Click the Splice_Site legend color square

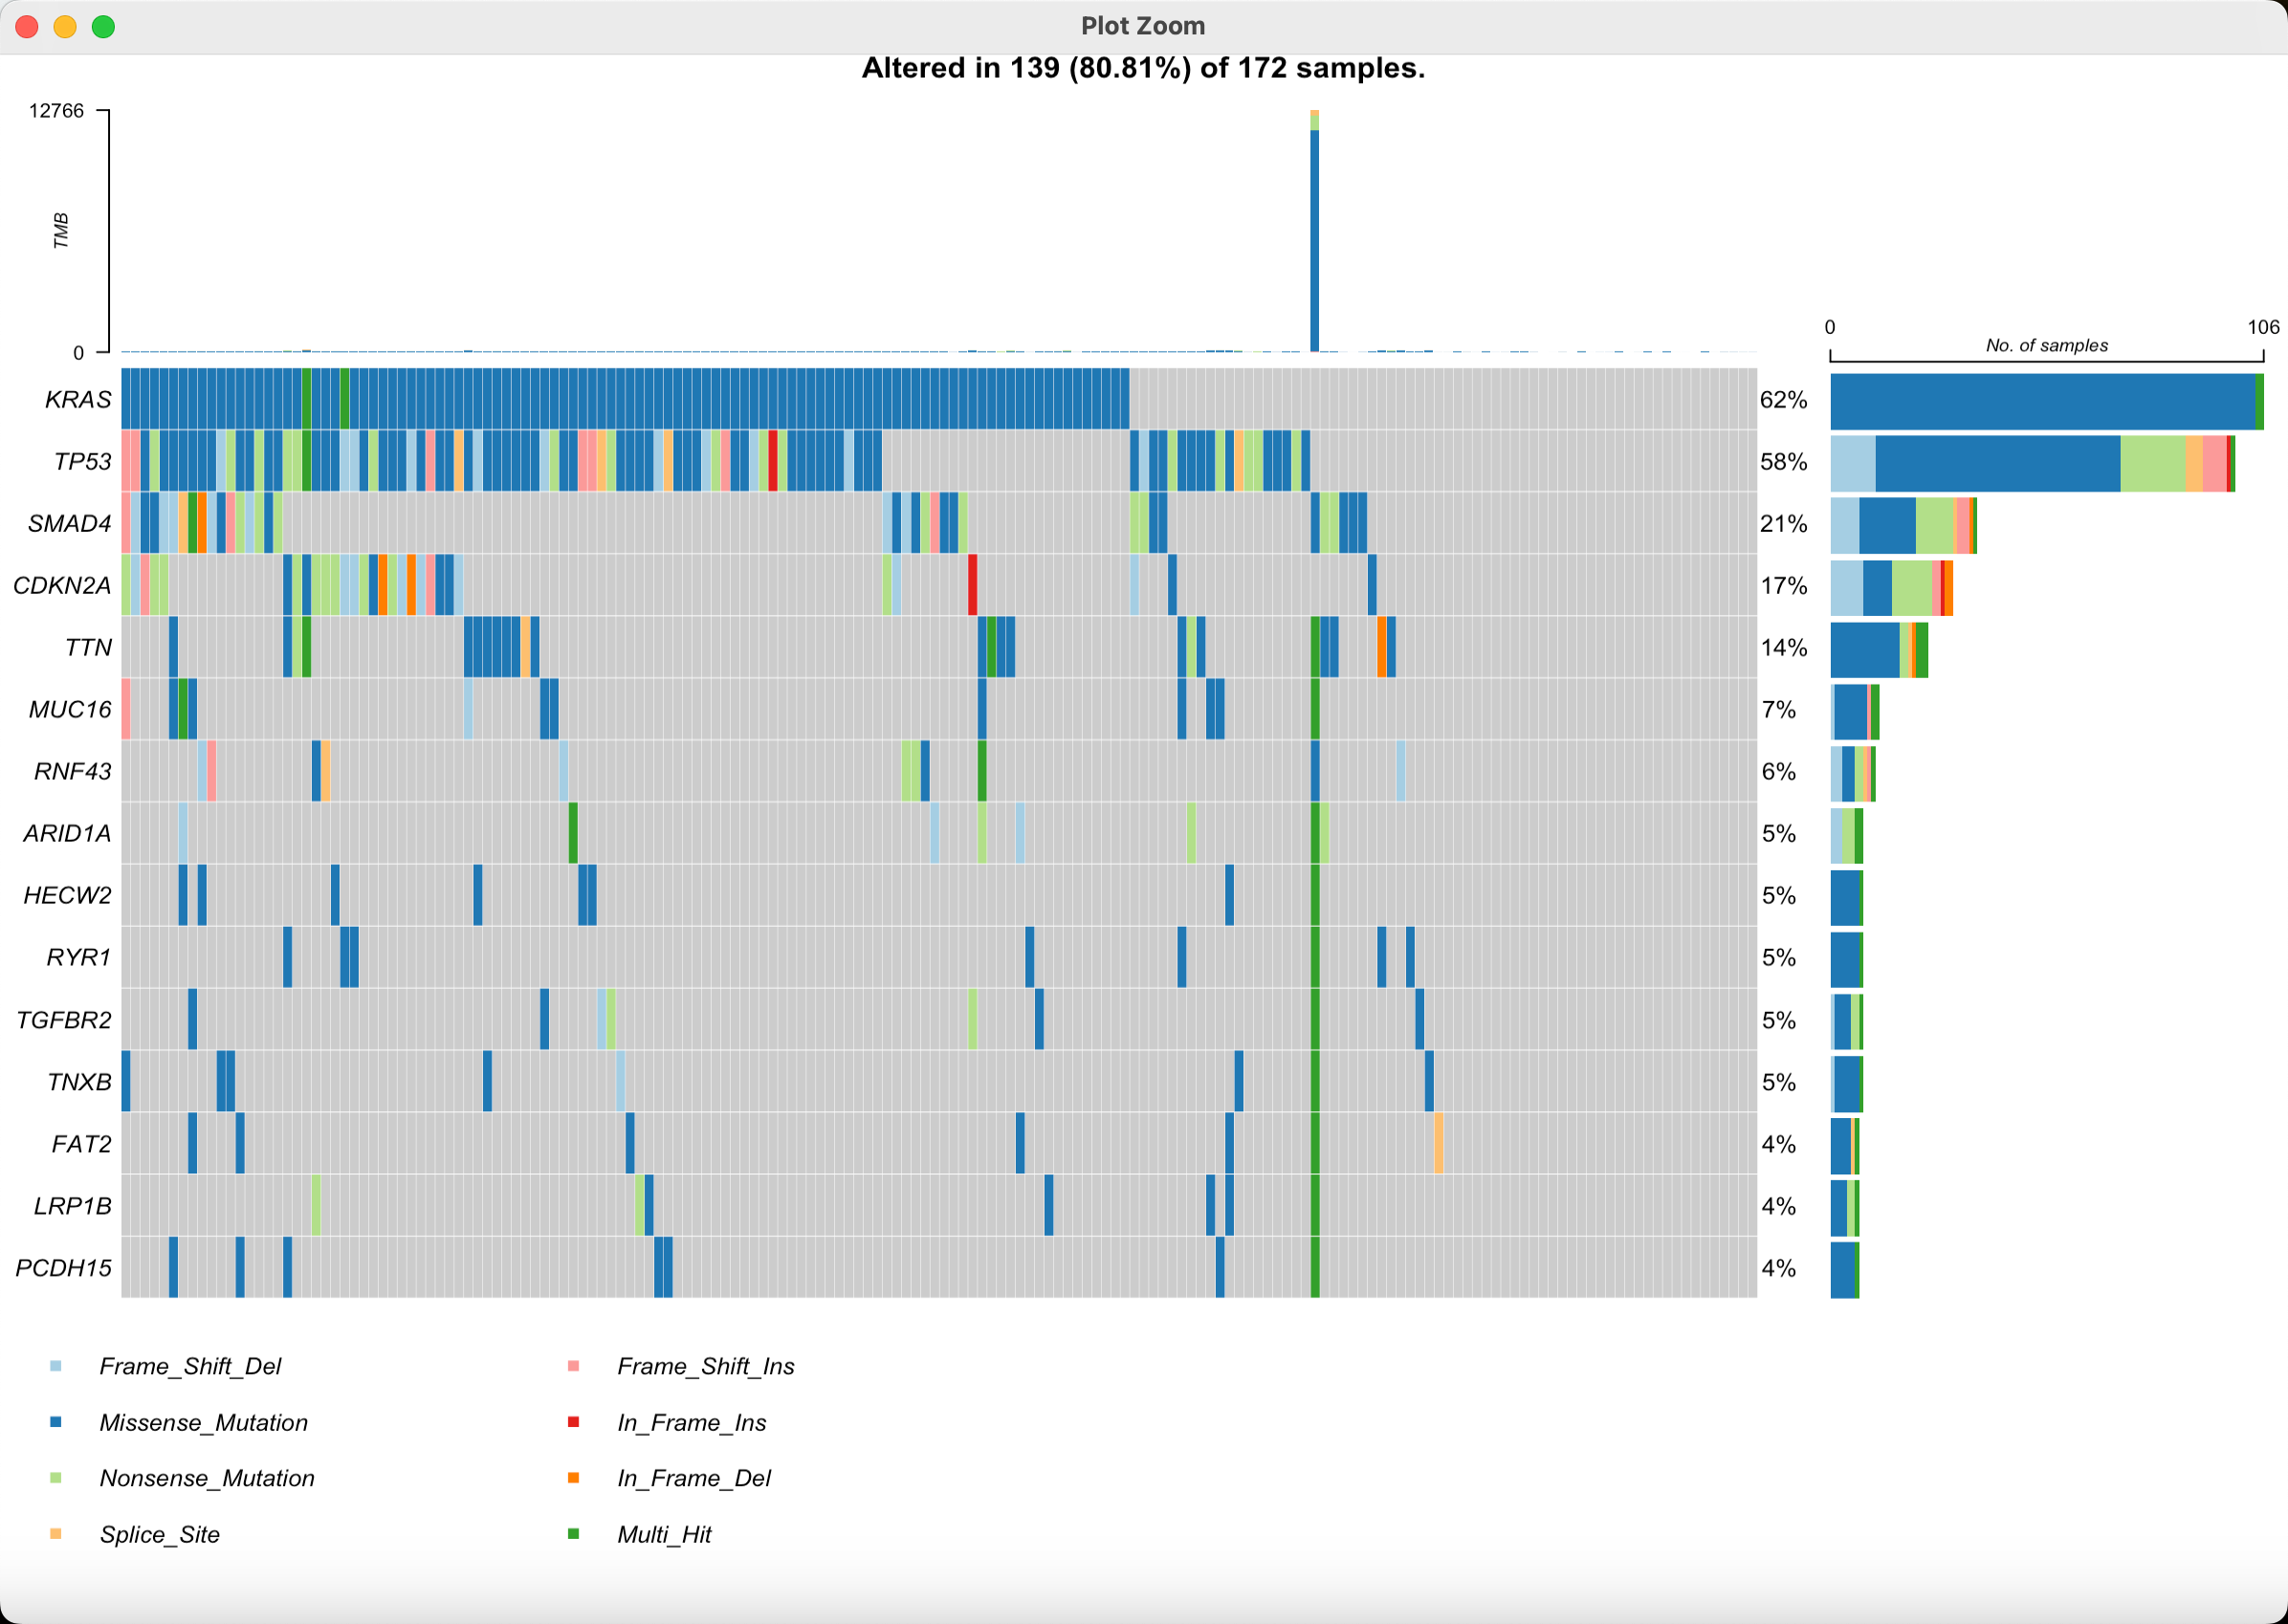coord(56,1534)
